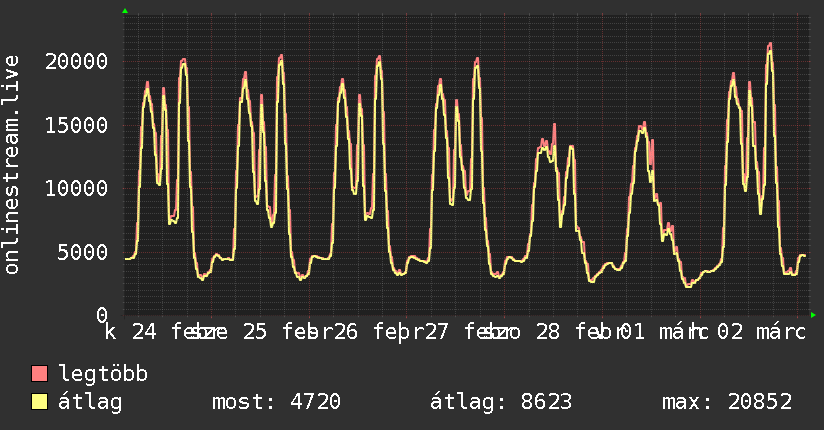The image size is (824, 430).
Task: Click the pink legtöbb legend swatch
Action: 39,373
